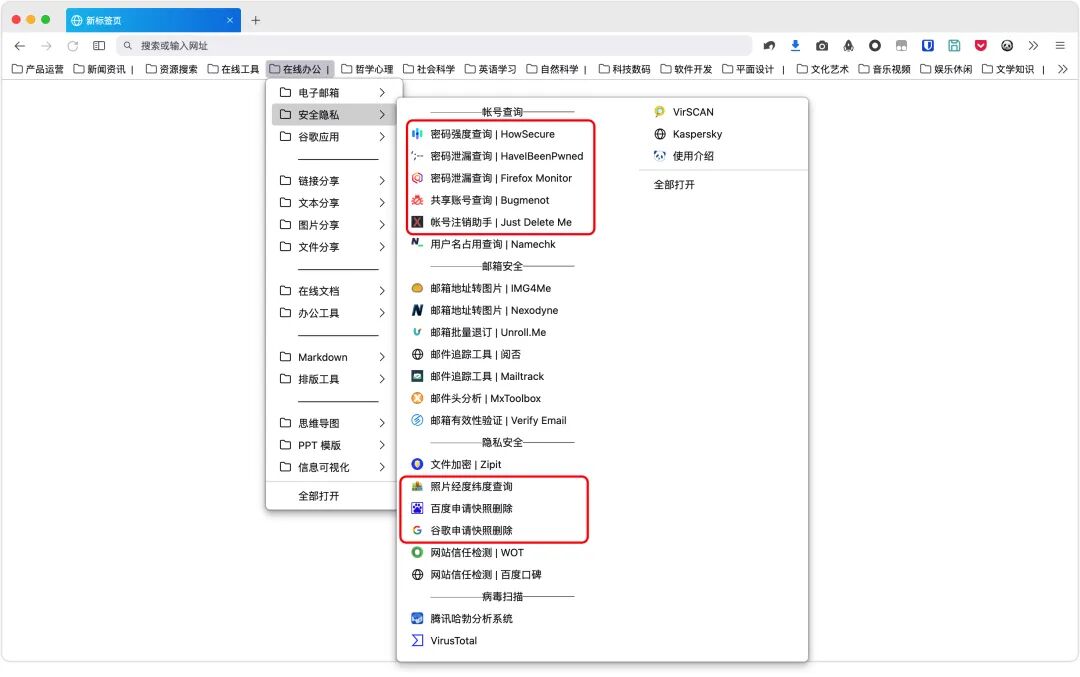Screen dimensions: 1080x677
Task: Close the 新标签页 tab
Action: (x=230, y=20)
